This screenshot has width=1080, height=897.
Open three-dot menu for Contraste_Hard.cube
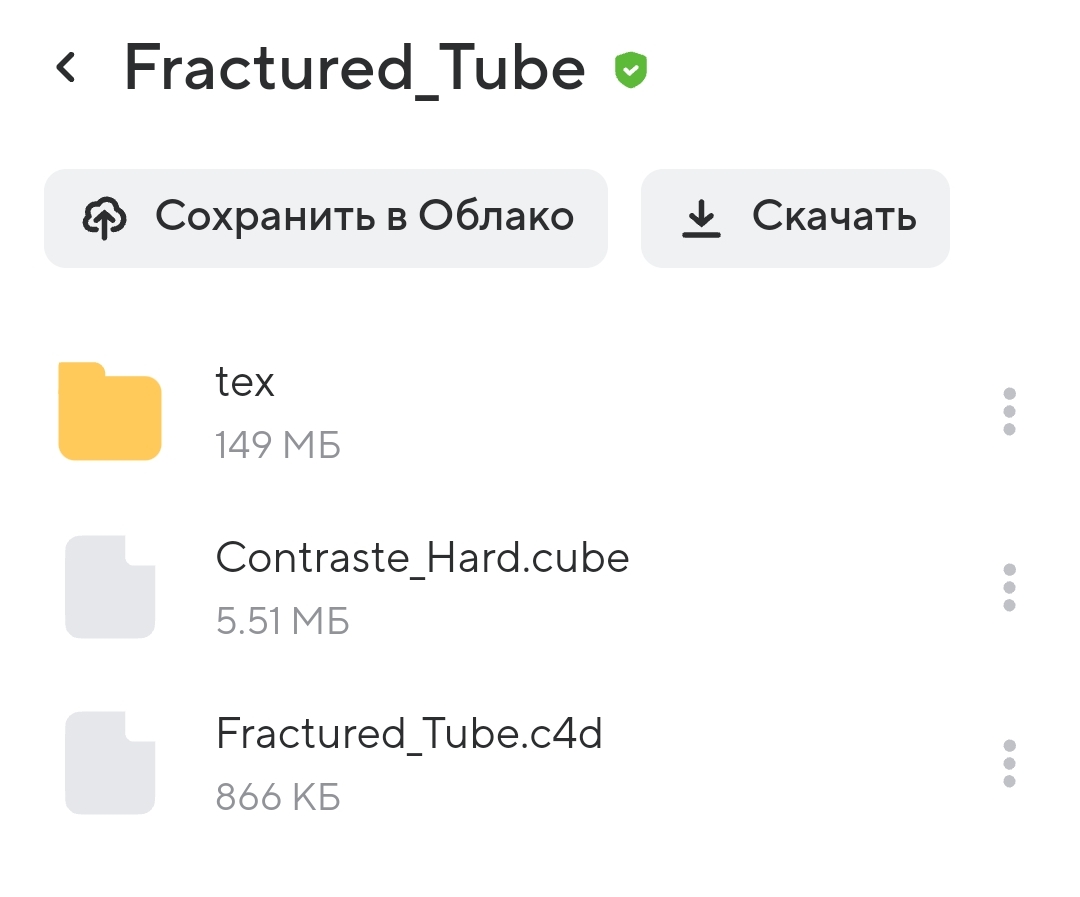[1009, 588]
